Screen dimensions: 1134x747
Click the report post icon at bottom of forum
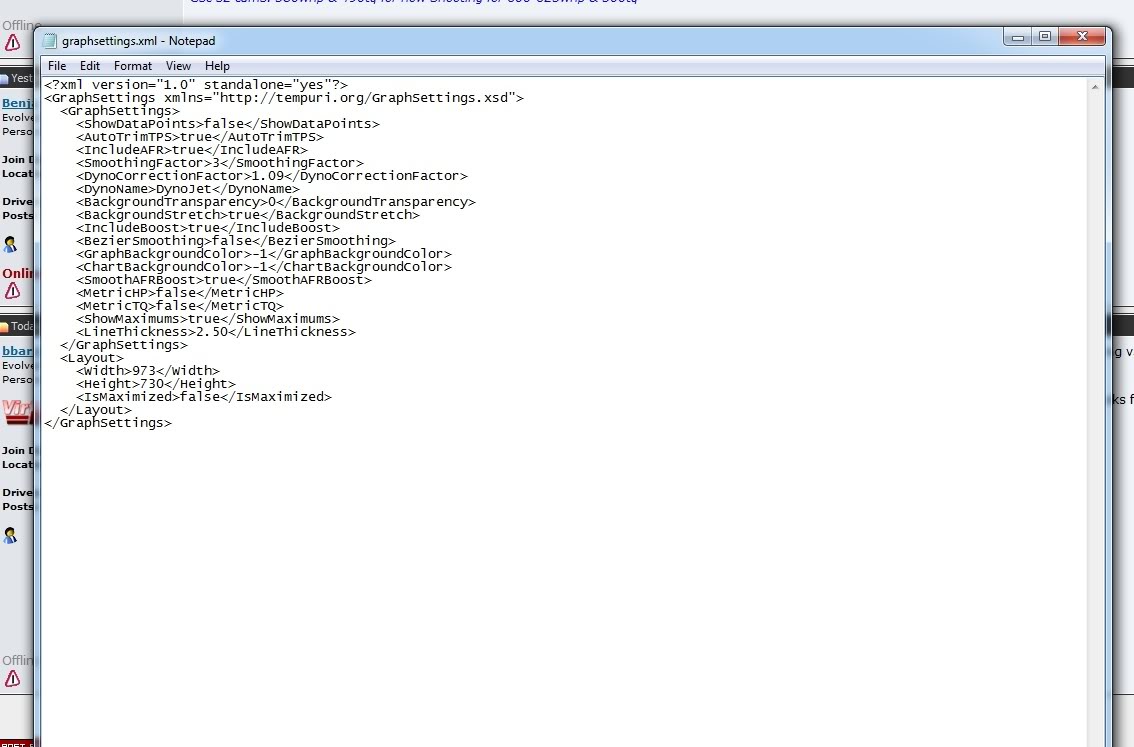point(12,678)
